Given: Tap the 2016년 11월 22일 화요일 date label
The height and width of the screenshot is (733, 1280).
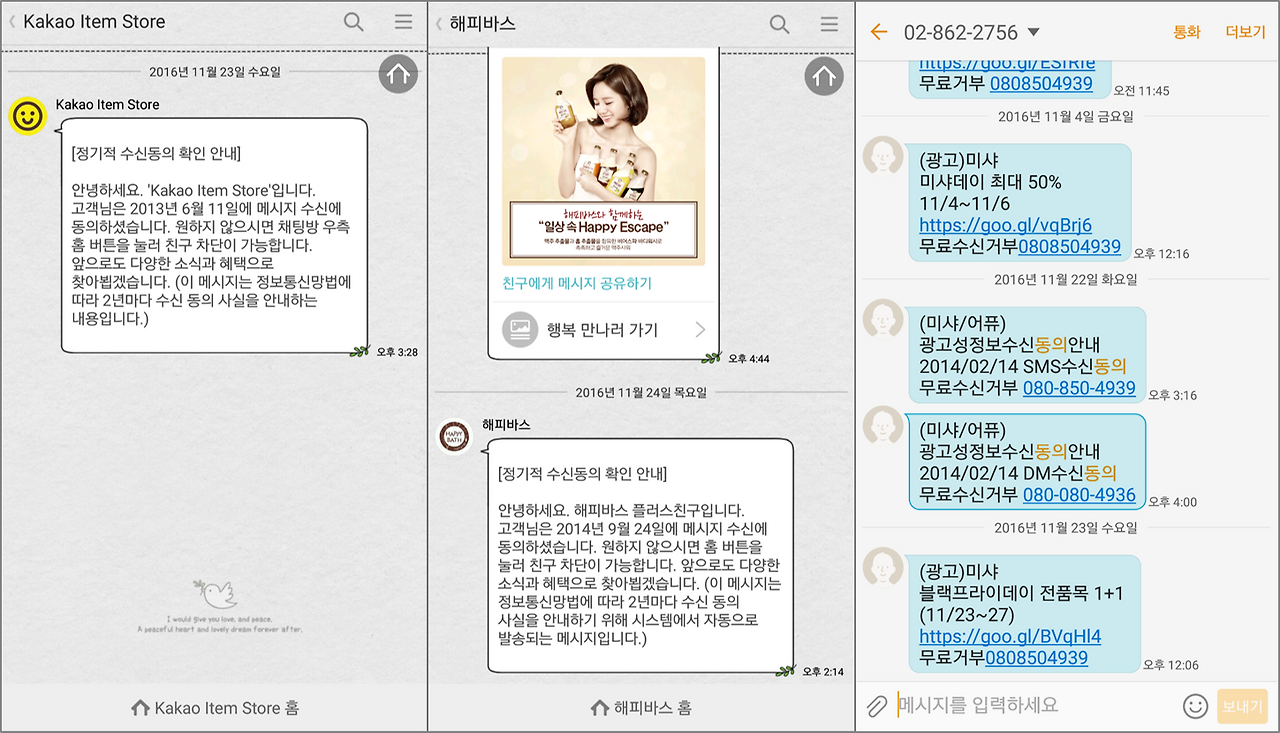Looking at the screenshot, I should click(1066, 280).
